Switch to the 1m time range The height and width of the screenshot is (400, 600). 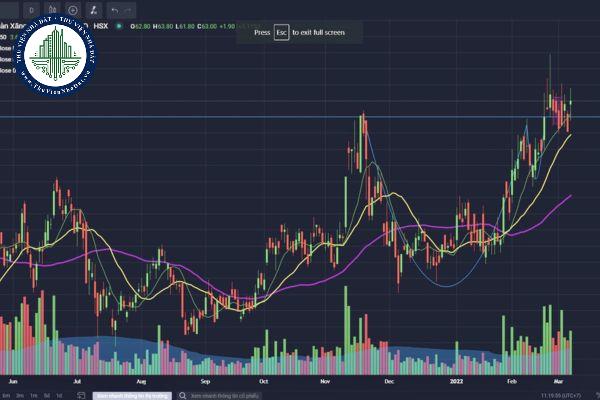coord(34,395)
